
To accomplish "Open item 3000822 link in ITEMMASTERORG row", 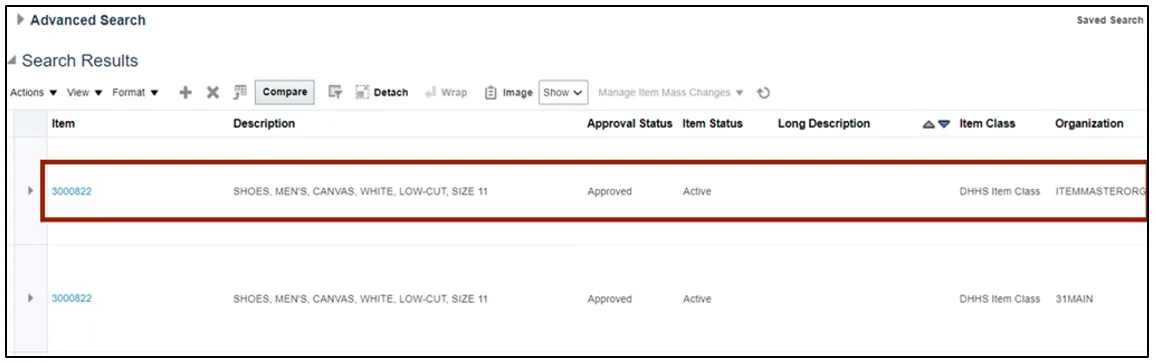I will 72,191.
